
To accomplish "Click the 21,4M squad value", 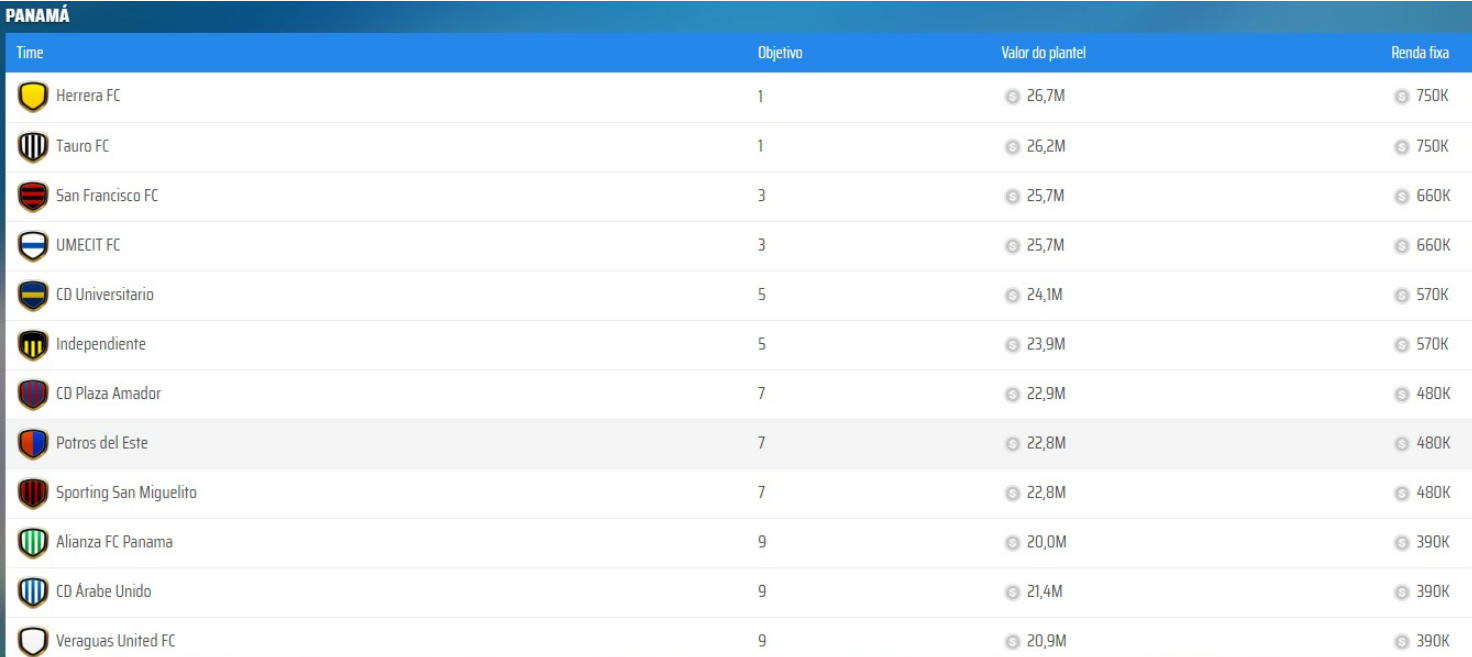I will 1045,591.
